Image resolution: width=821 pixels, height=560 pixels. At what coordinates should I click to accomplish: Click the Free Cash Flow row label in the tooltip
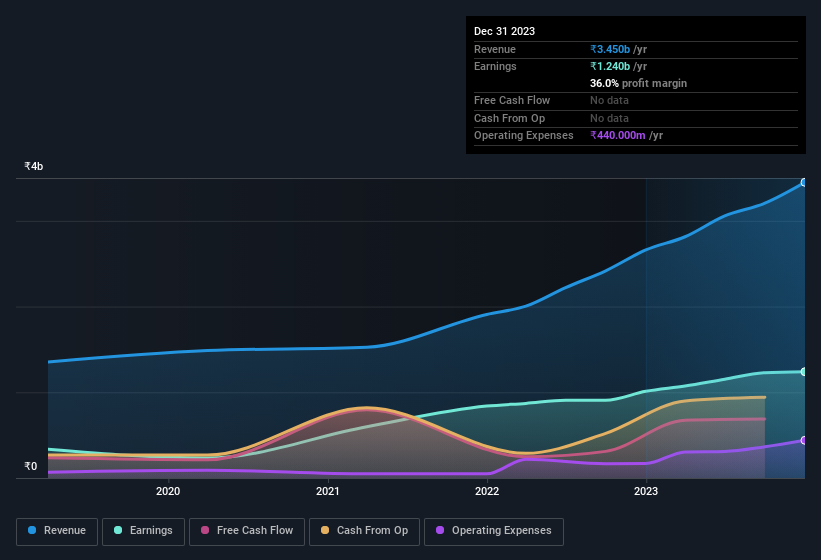(512, 100)
